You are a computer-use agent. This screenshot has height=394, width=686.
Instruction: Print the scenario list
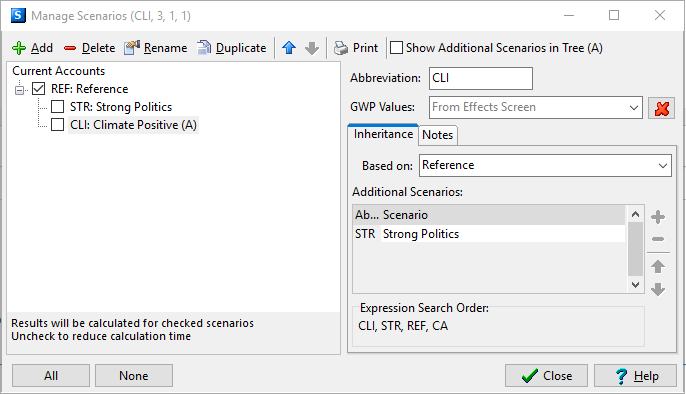coord(356,48)
